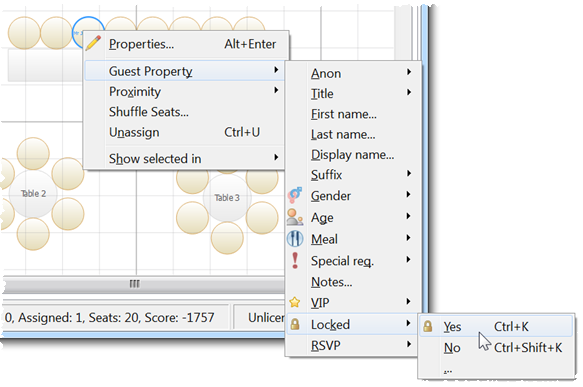
Task: Select VIP menu entry
Action: 353,303
